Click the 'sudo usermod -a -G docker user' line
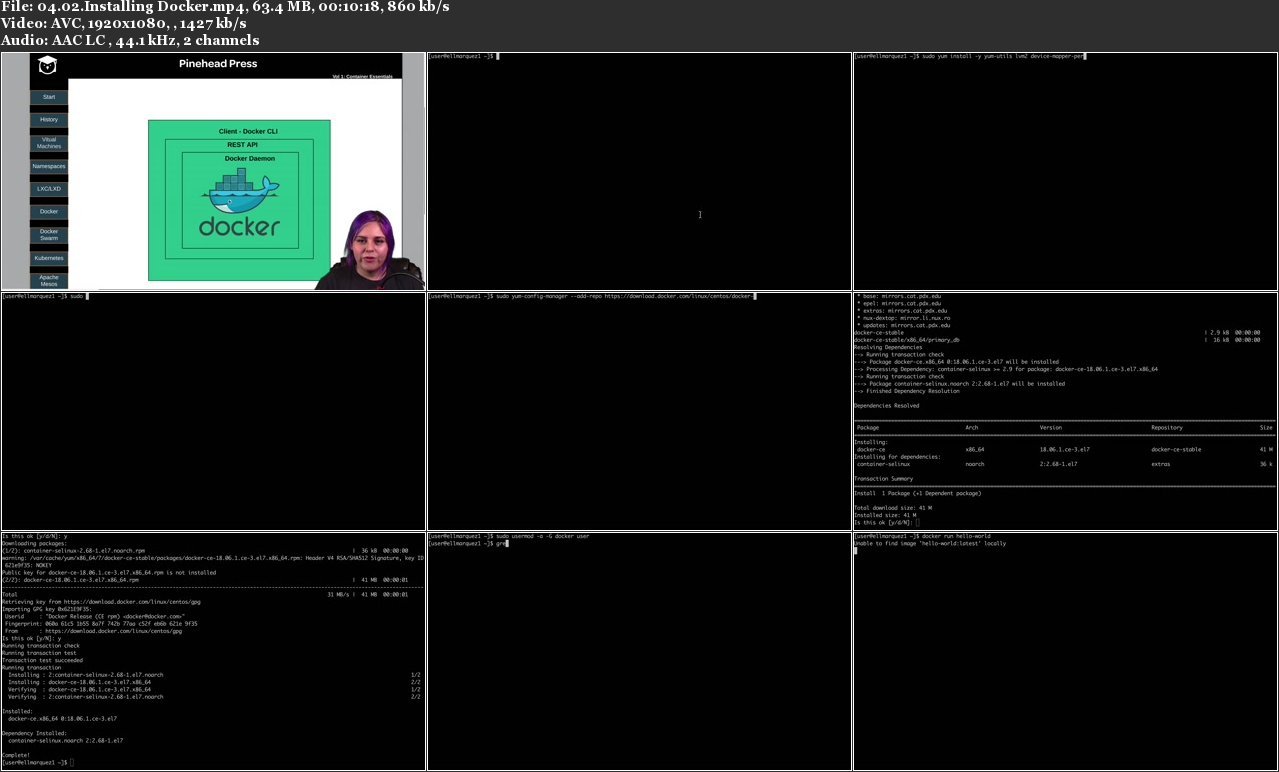This screenshot has height=772, width=1279. coord(508,536)
